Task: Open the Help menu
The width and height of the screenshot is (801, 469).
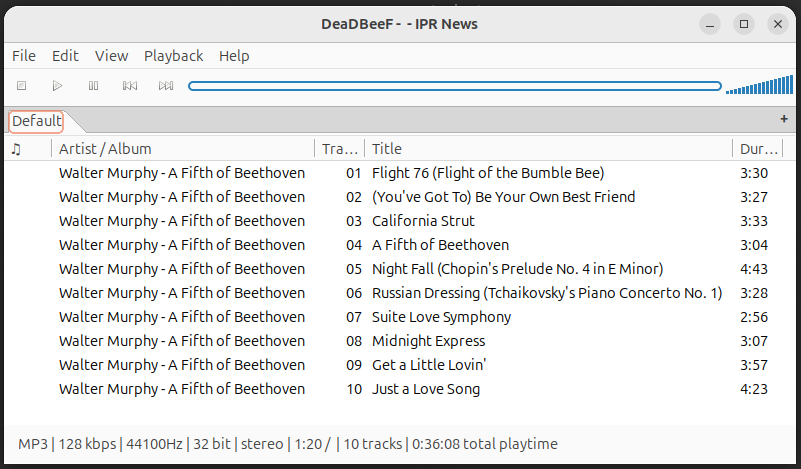Action: (234, 56)
